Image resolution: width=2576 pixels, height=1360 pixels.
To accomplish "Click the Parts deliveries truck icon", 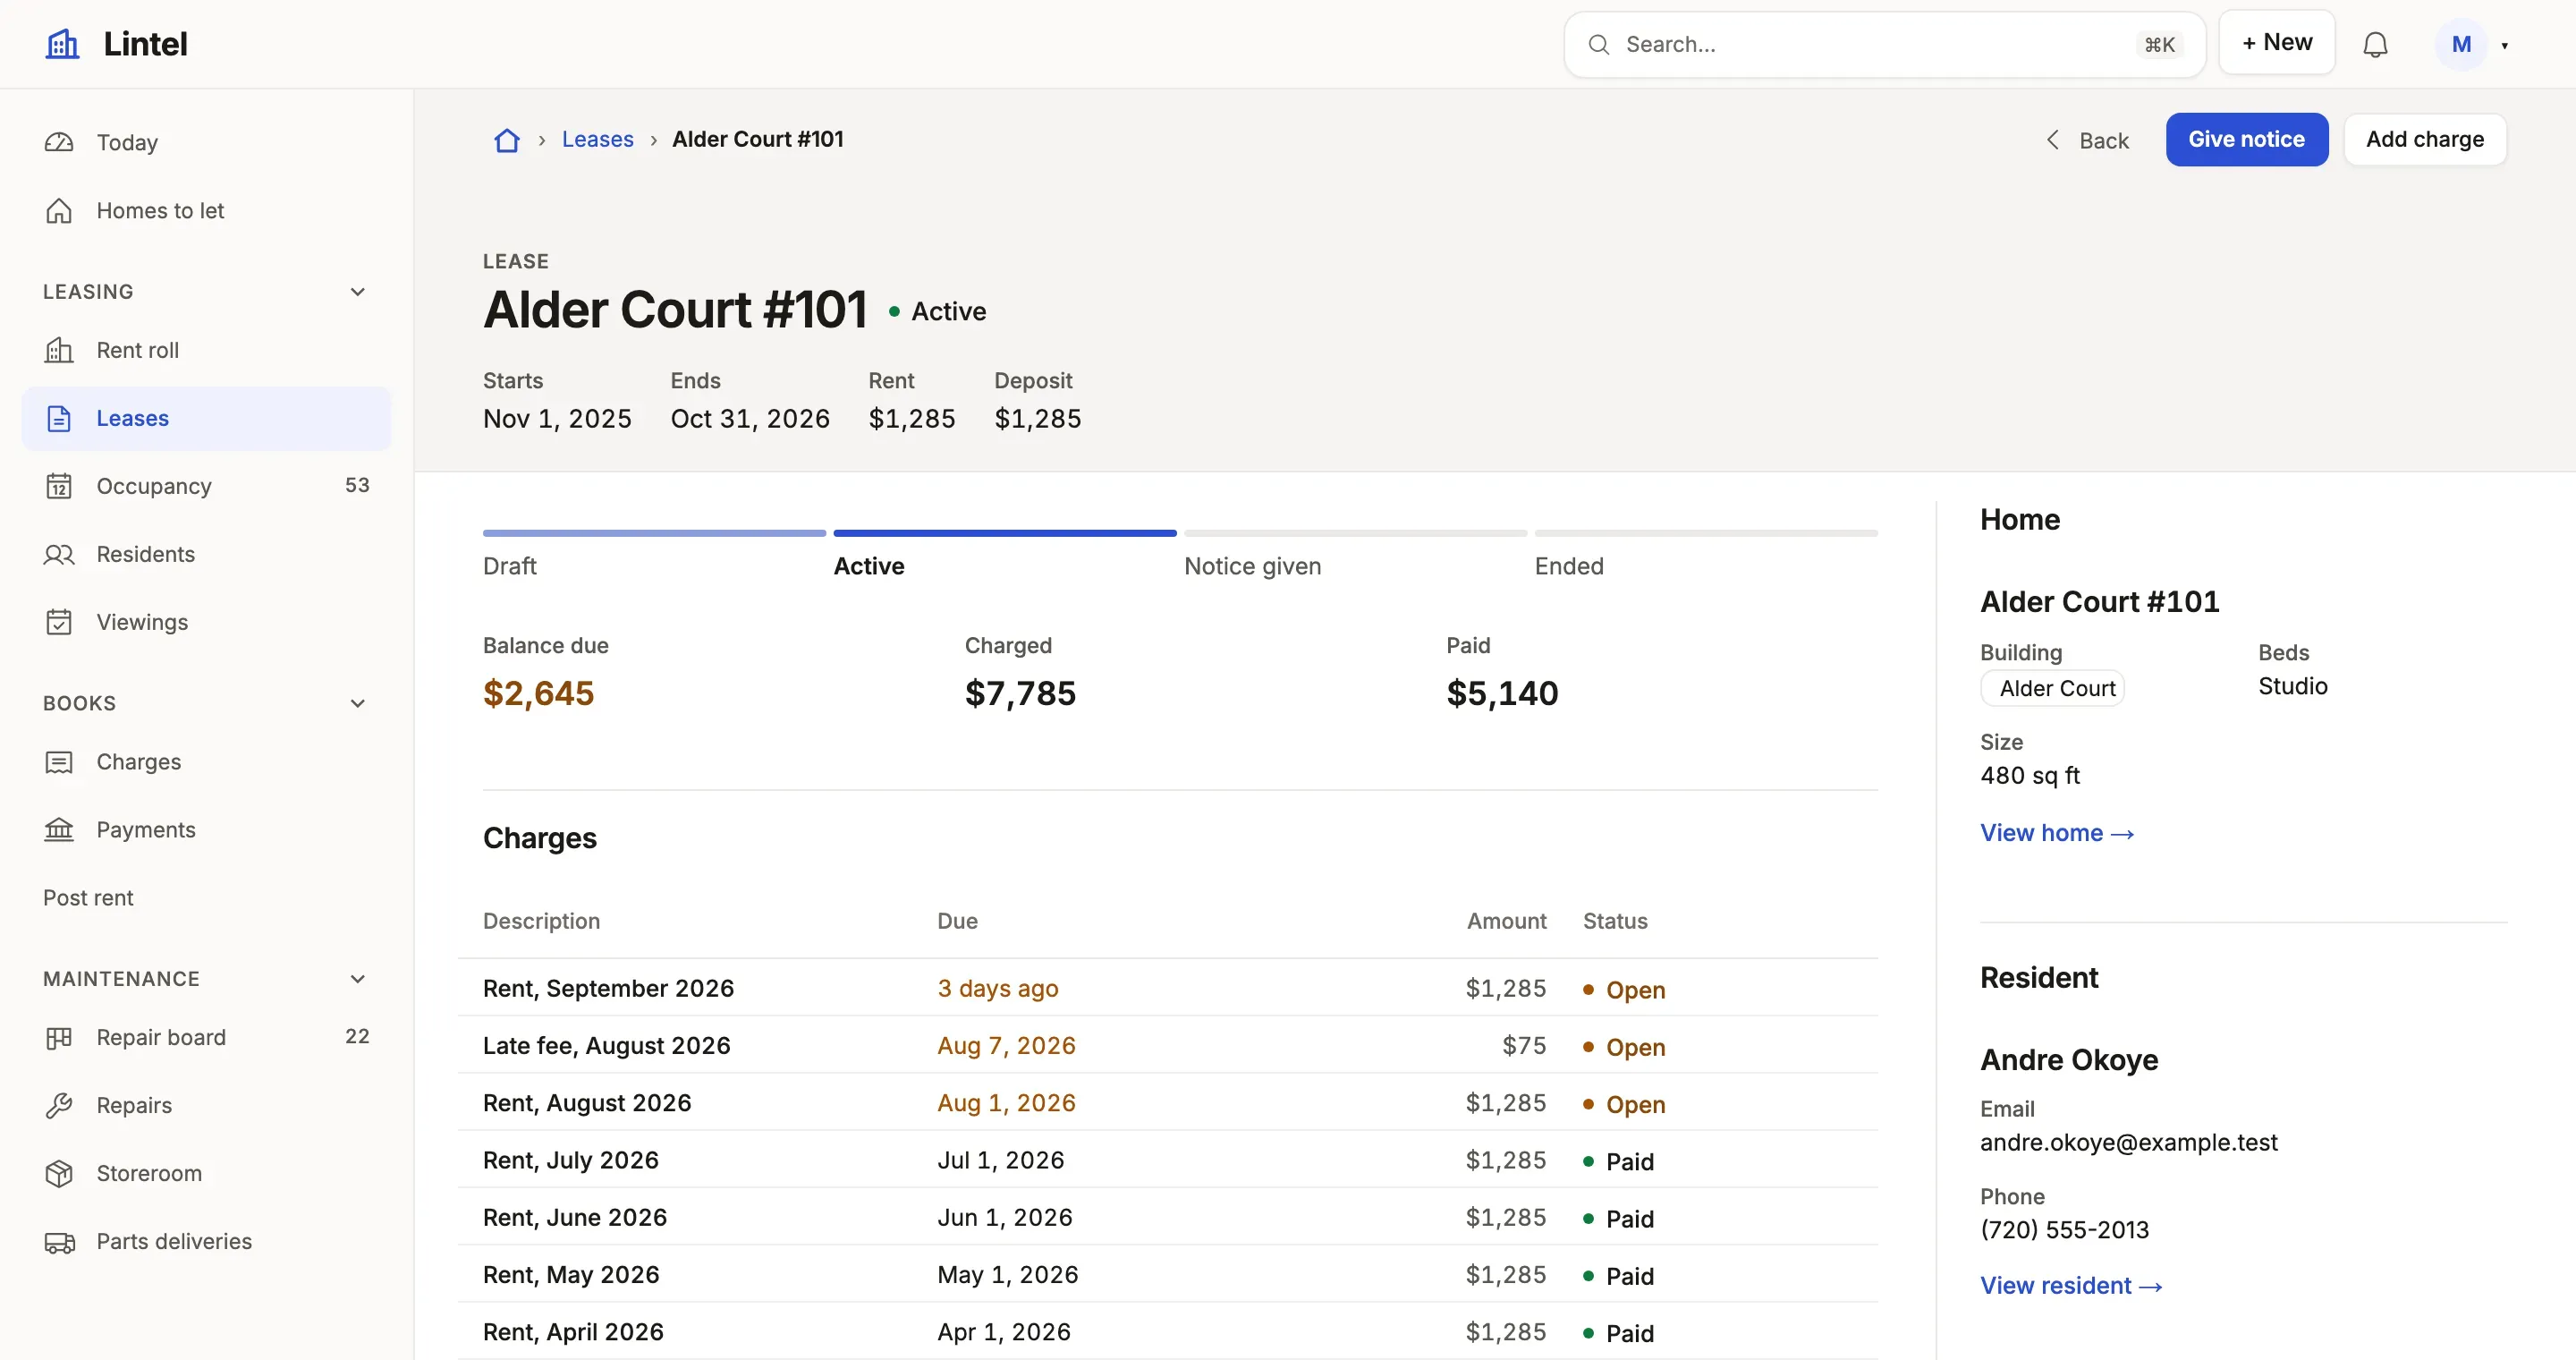I will pyautogui.click(x=59, y=1241).
